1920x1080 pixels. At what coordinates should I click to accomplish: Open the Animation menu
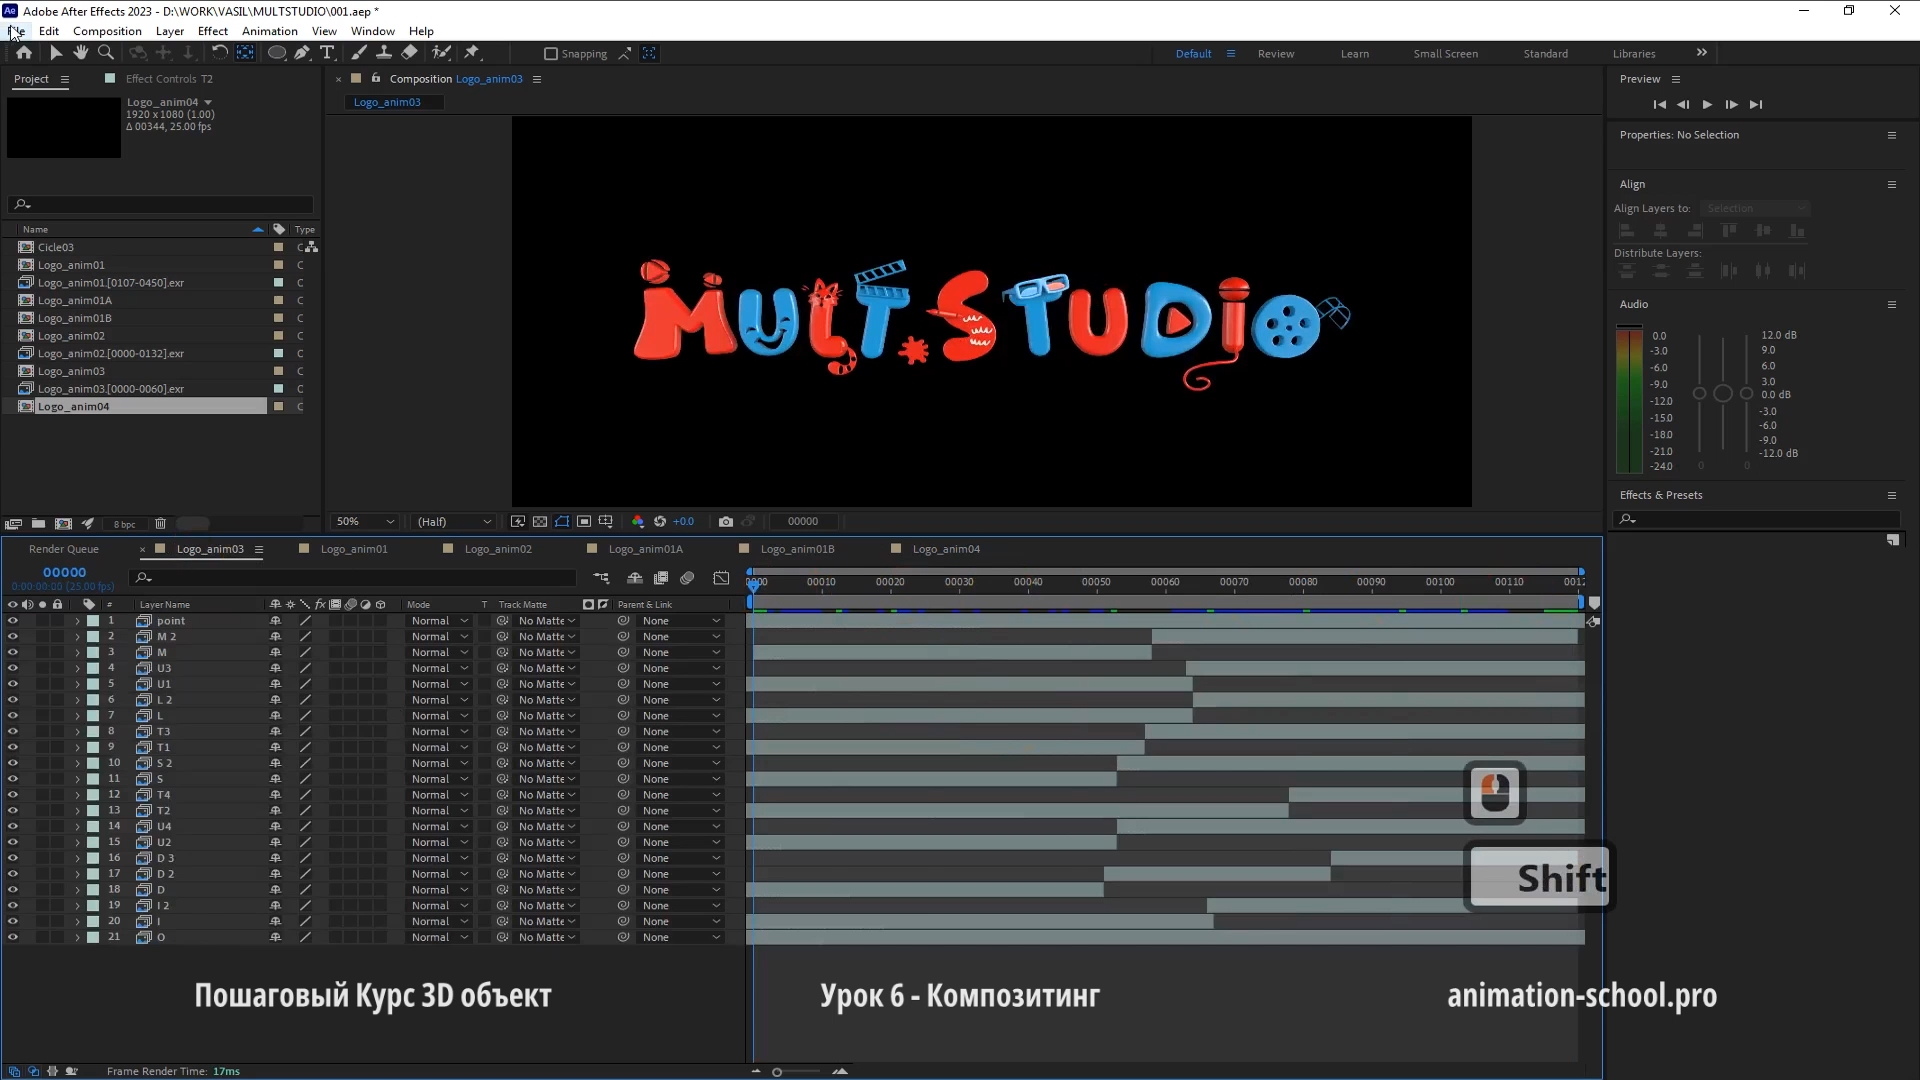269,31
